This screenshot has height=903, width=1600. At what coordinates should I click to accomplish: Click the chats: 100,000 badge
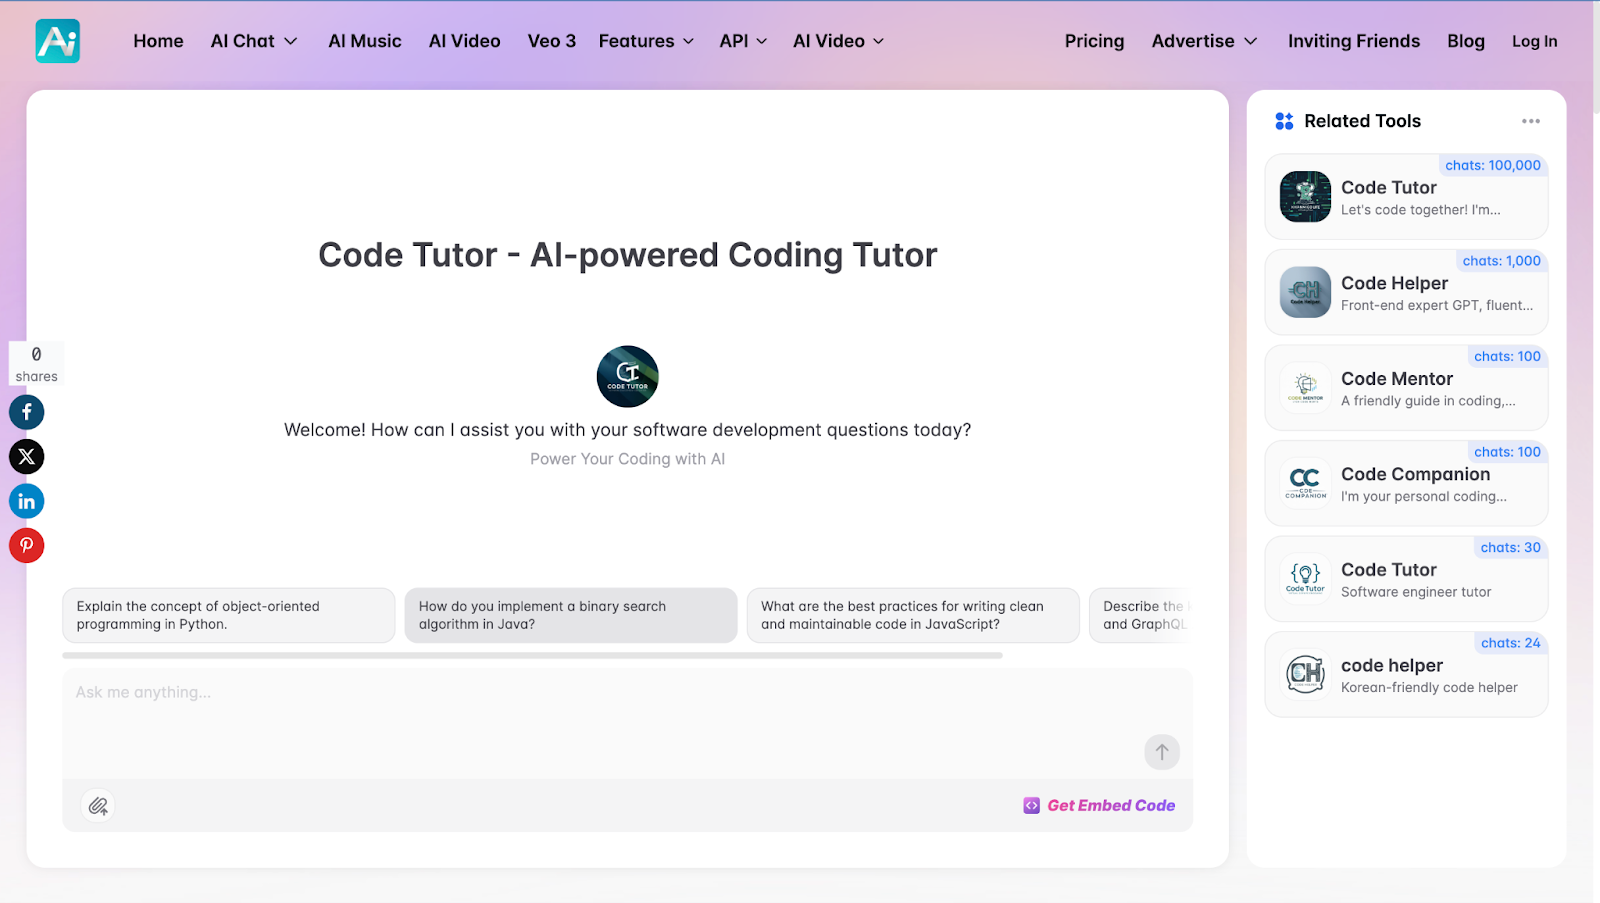point(1492,165)
